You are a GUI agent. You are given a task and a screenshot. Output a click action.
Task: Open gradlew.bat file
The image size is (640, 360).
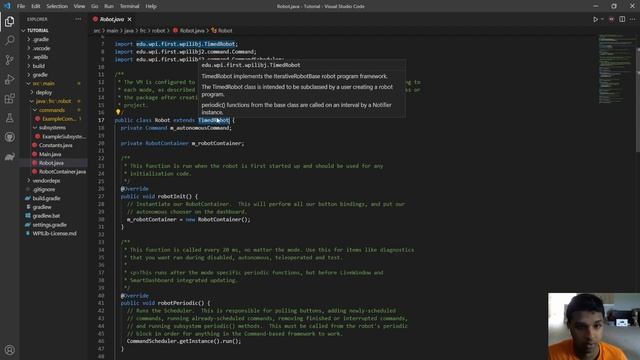tap(53, 216)
